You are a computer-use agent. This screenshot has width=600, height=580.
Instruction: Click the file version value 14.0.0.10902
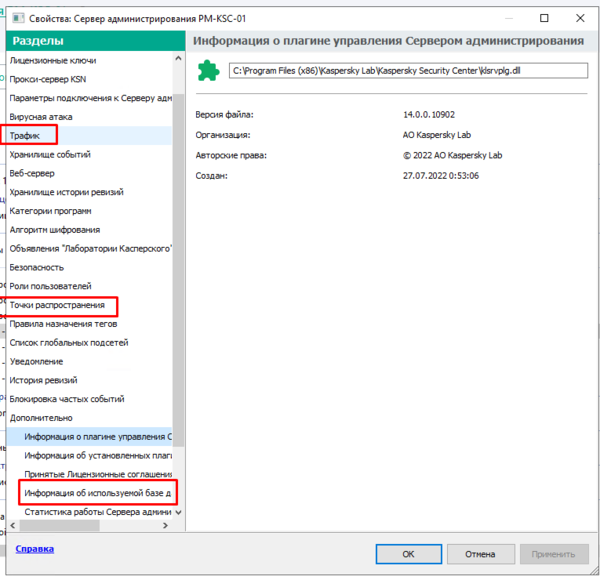point(429,114)
